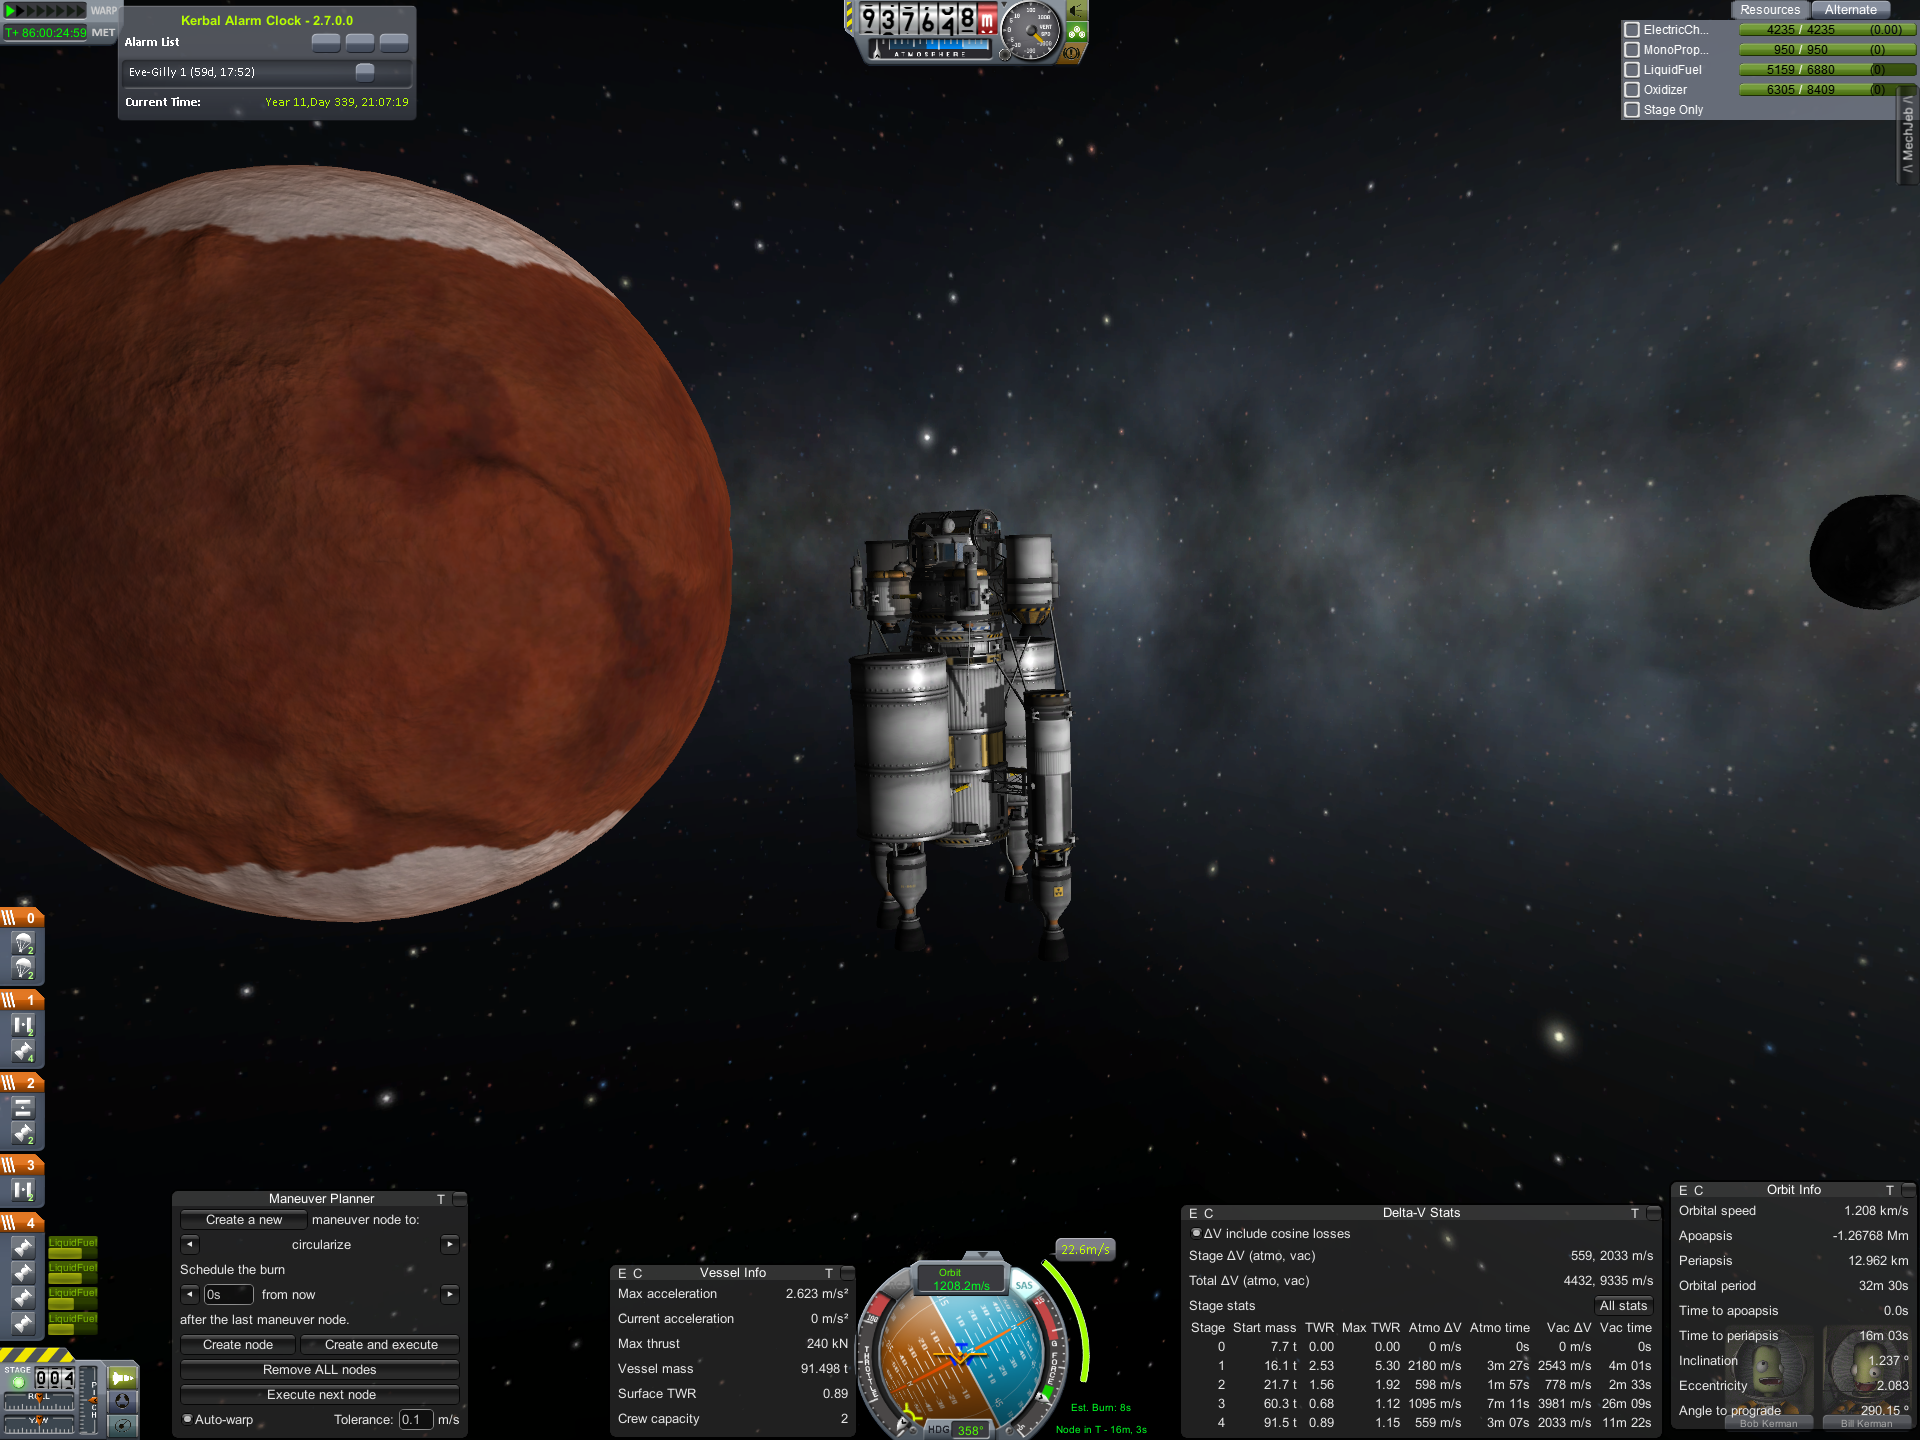Toggle MonoPropellant resource checkbox

click(x=1632, y=50)
